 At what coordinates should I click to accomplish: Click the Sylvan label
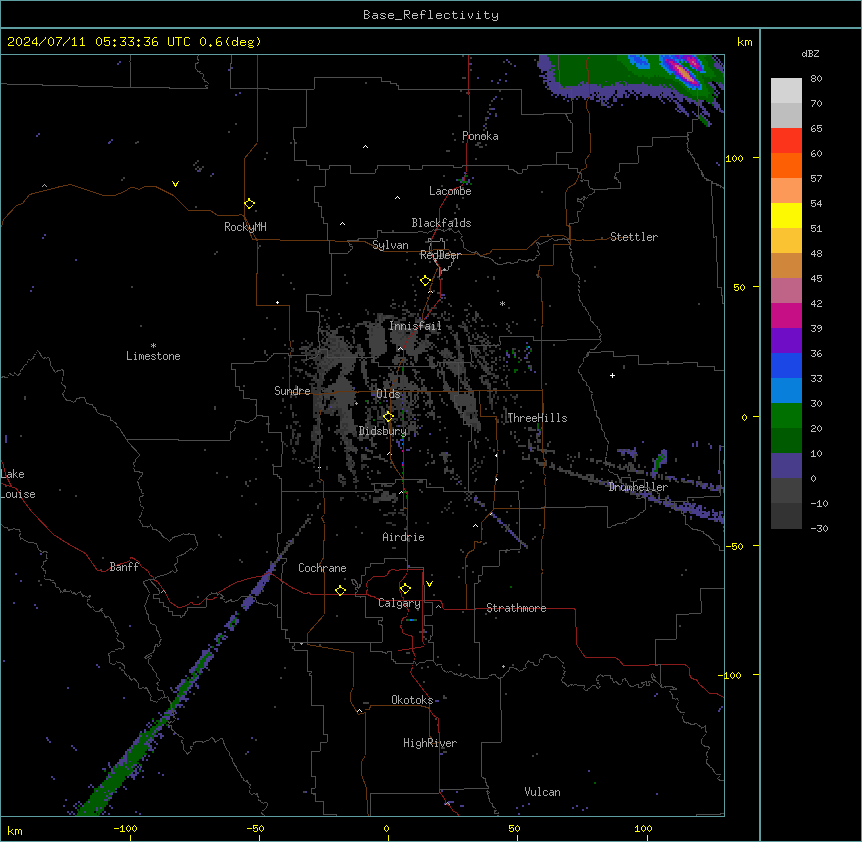click(x=390, y=245)
